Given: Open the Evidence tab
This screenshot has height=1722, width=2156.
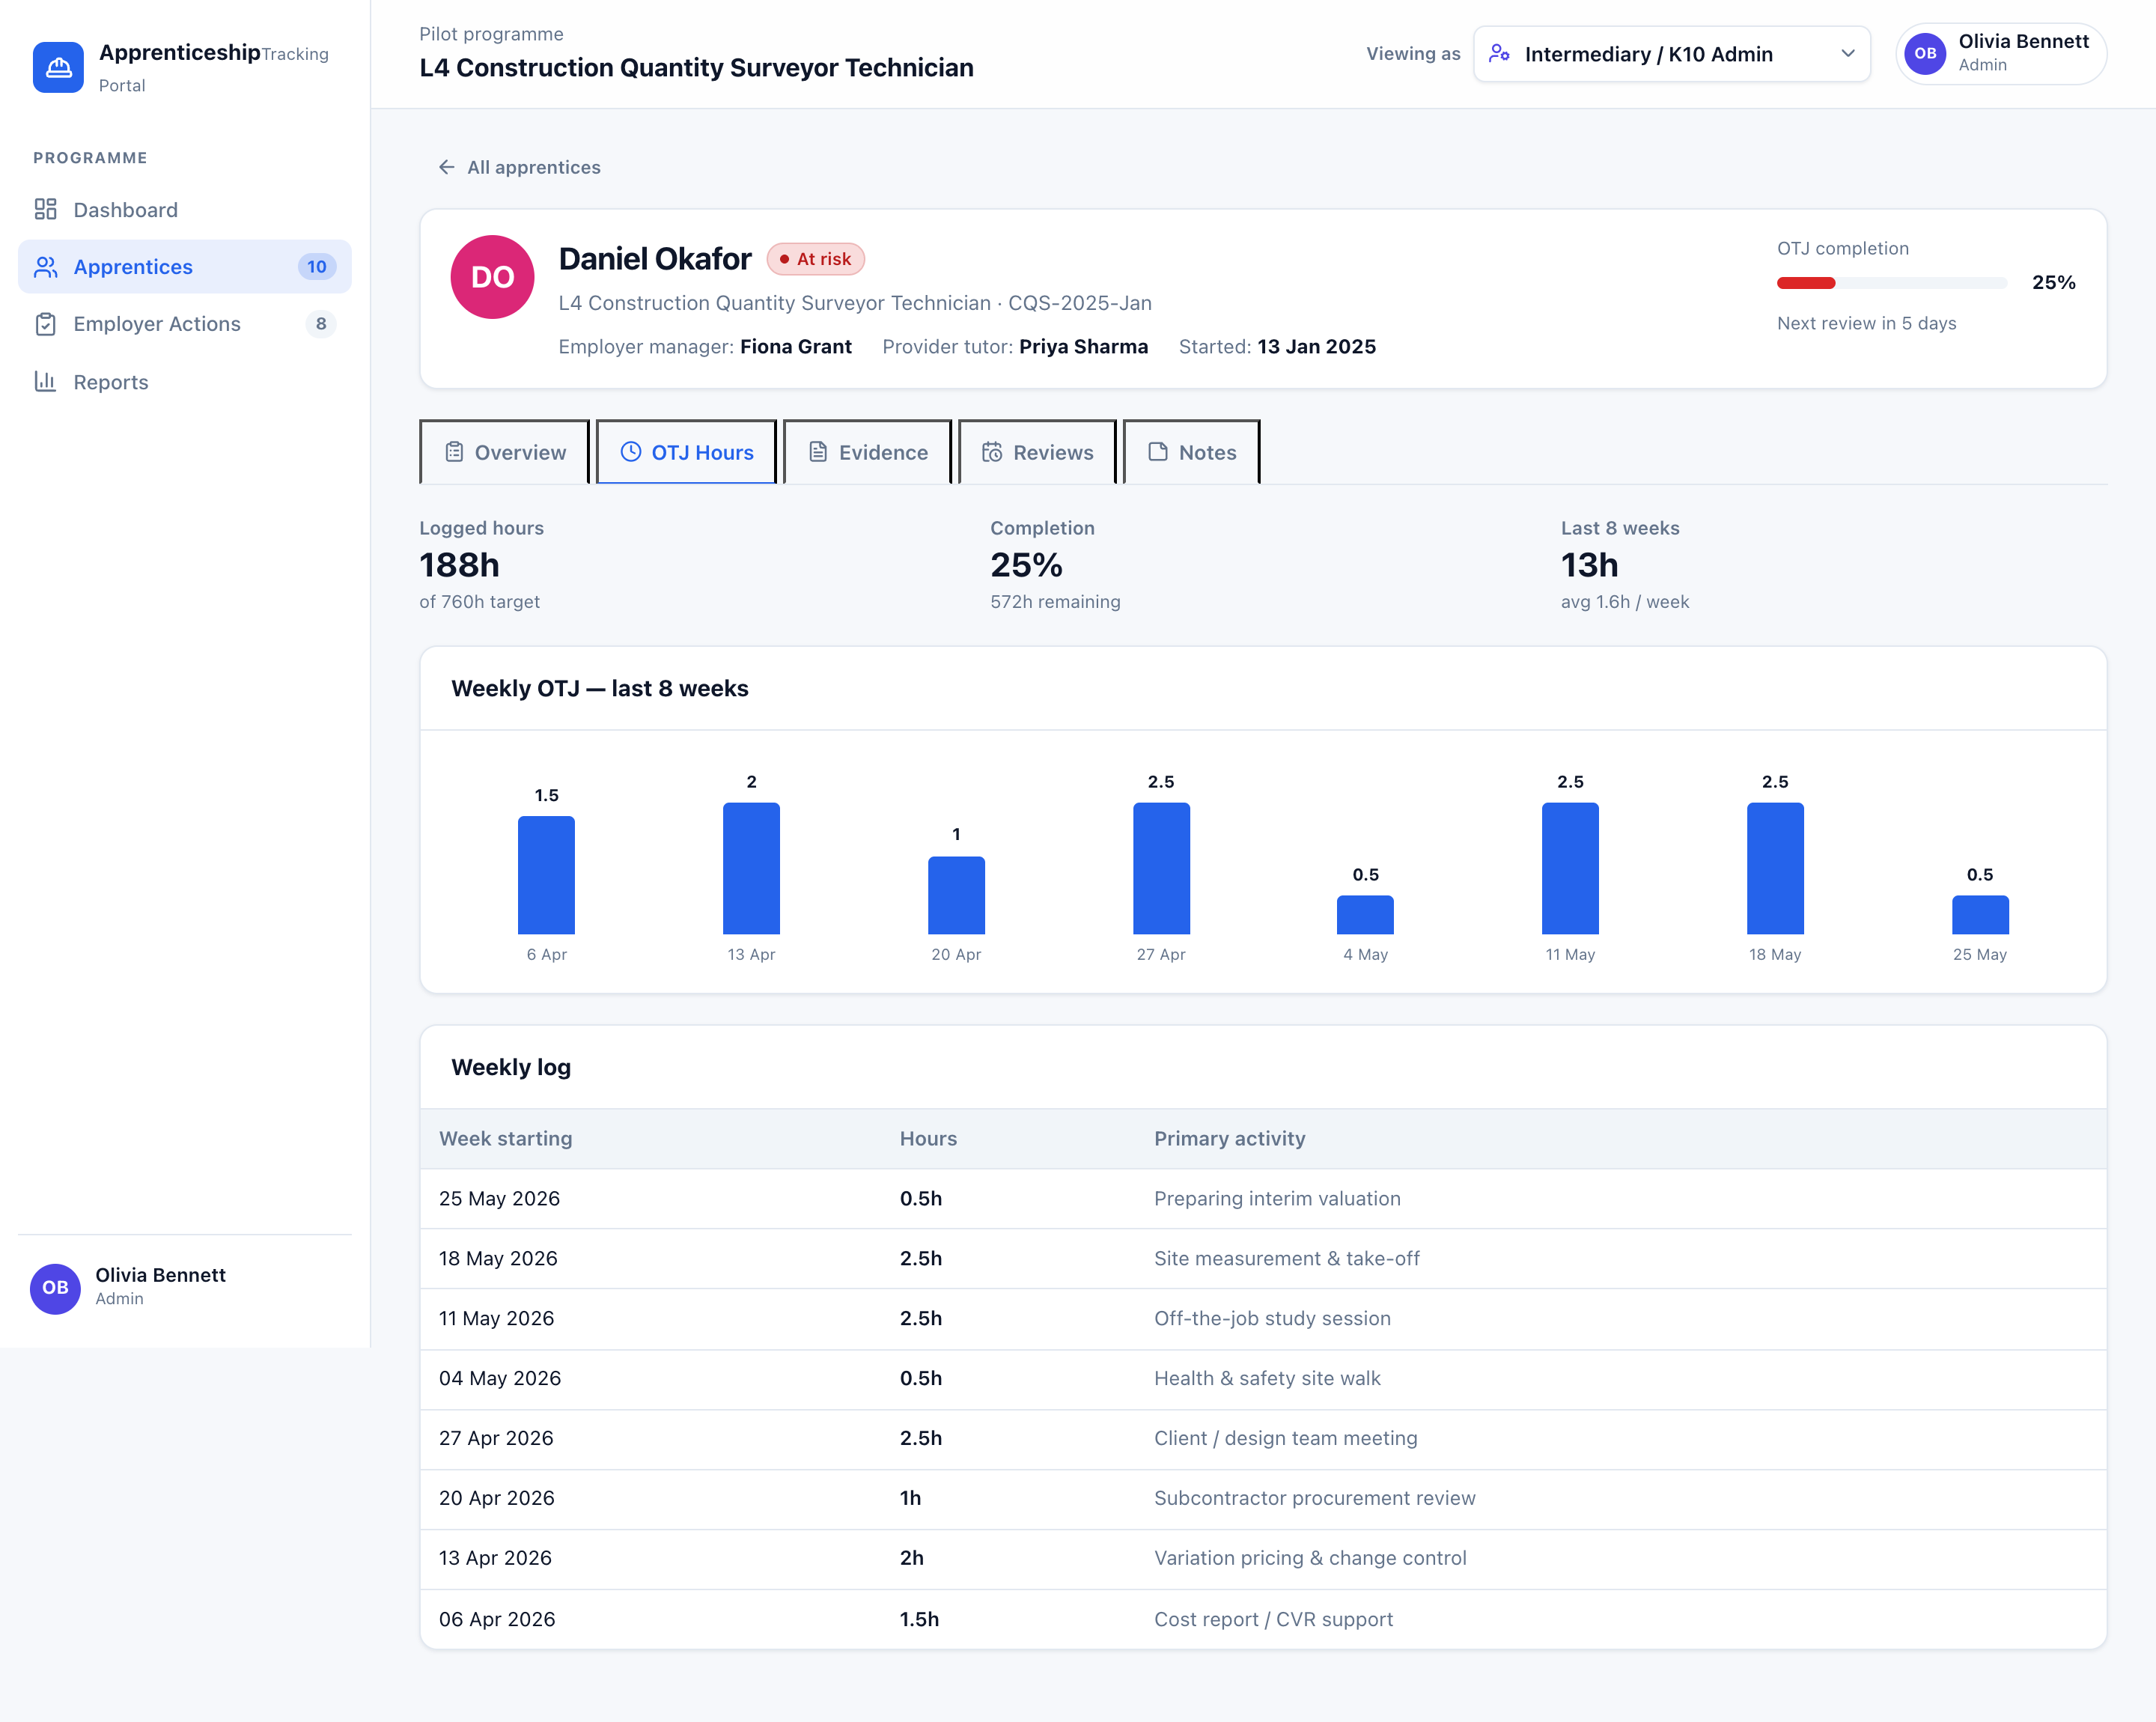Looking at the screenshot, I should pos(867,452).
